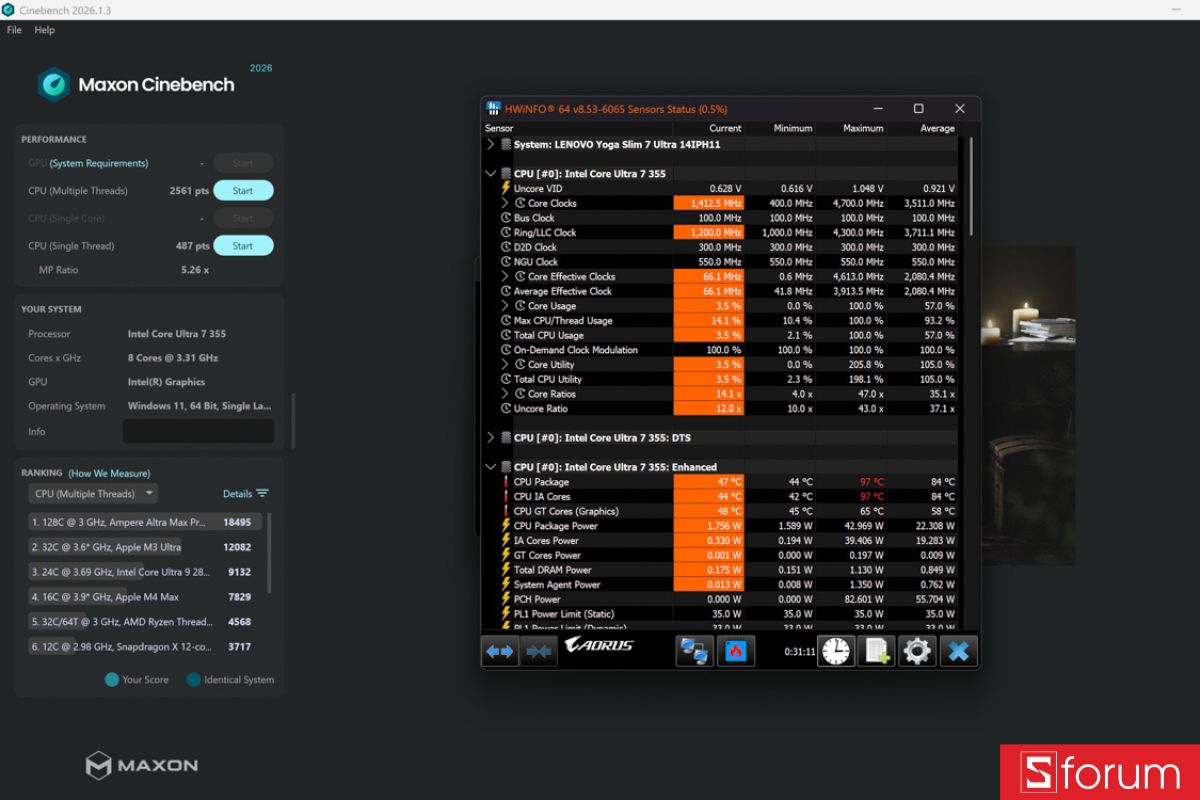The image size is (1200, 800).
Task: Expand the Core Clocks row
Action: (x=505, y=203)
